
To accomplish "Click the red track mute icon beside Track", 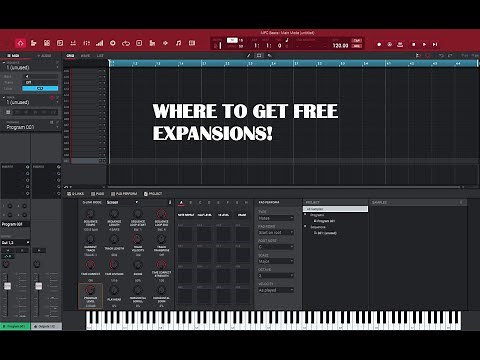I will [x=52, y=98].
